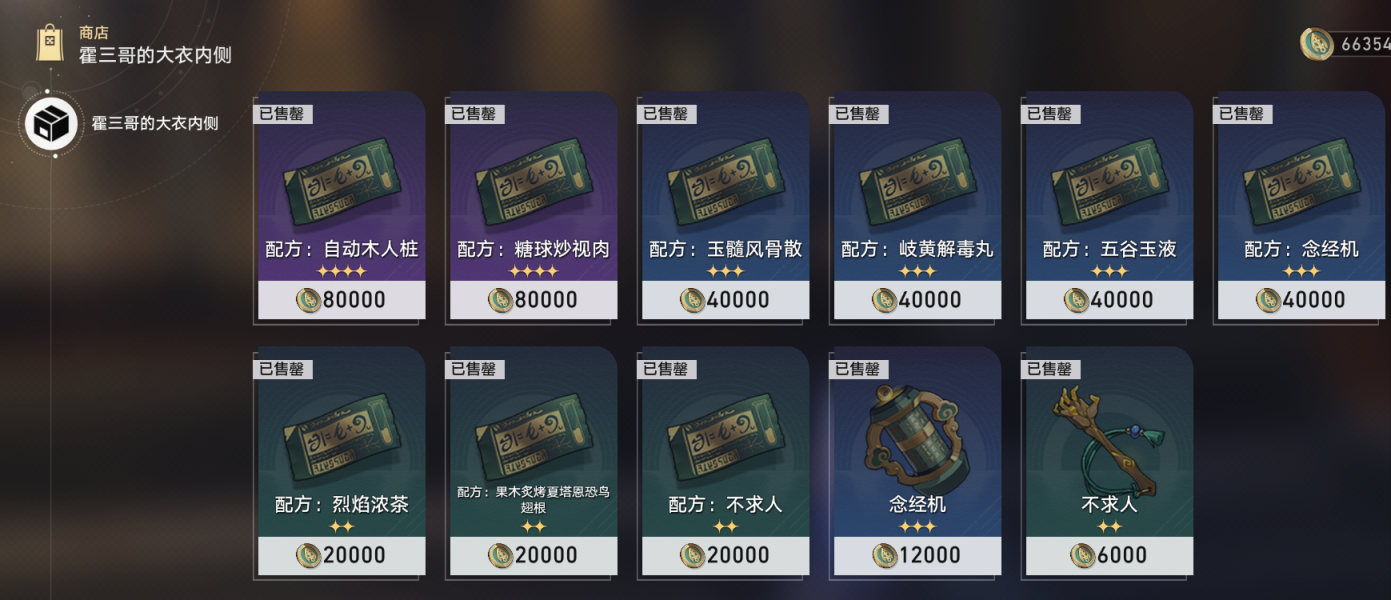1391x600 pixels.
Task: Click the 配方：玉髓风骨散 card title
Action: pos(726,249)
